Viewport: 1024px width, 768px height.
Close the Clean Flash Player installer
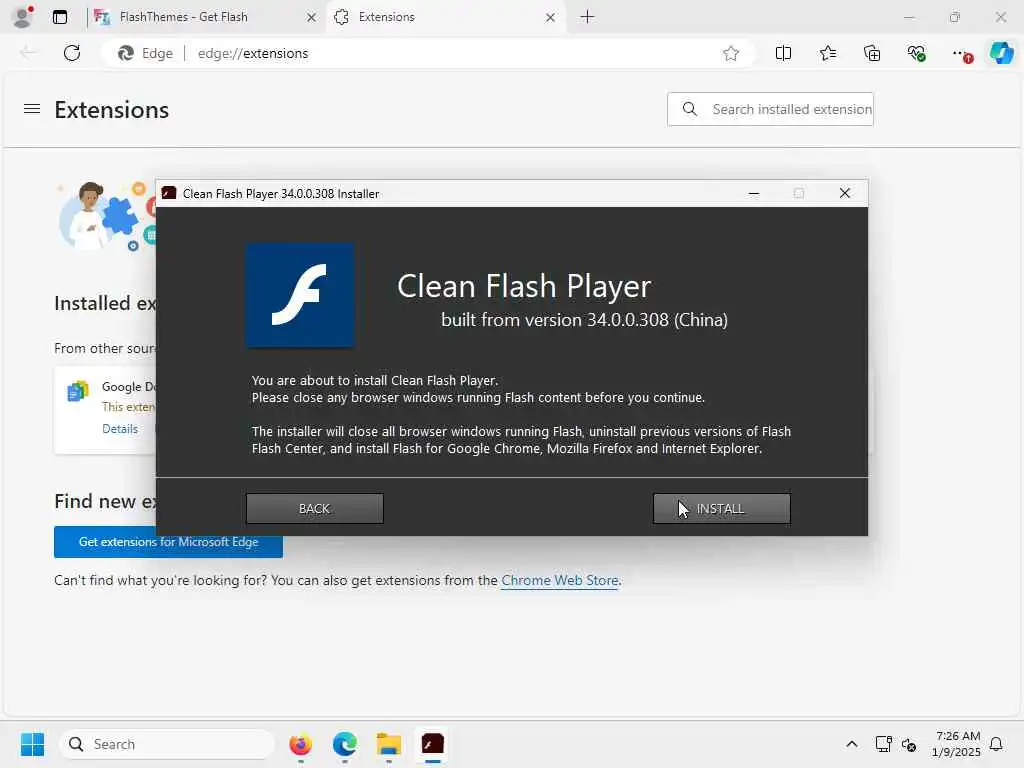(844, 193)
